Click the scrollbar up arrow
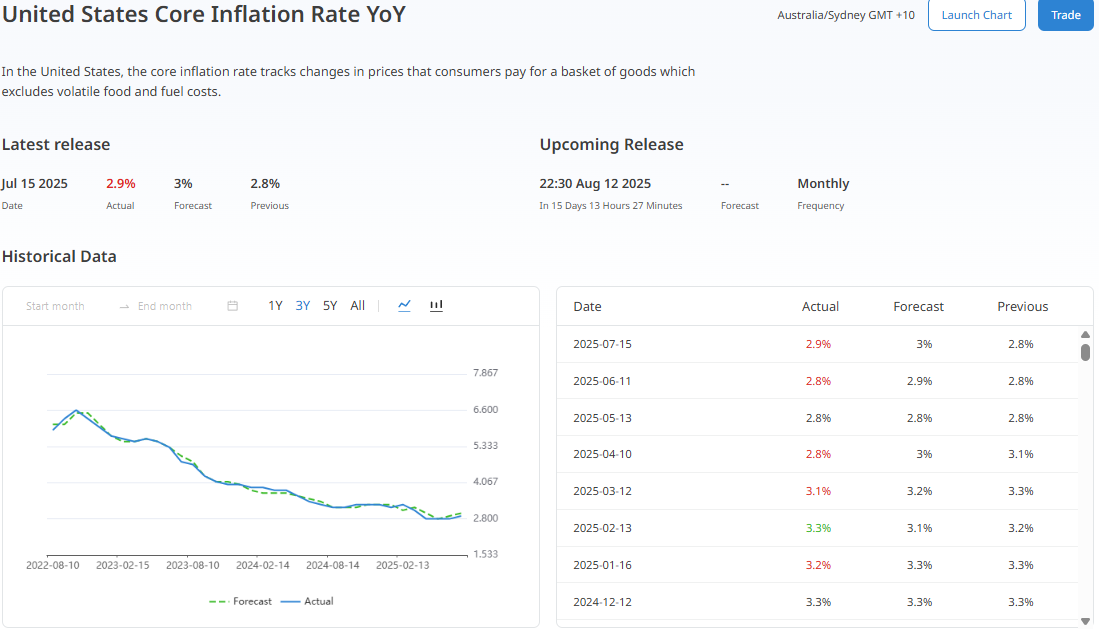This screenshot has width=1099, height=639. [x=1085, y=335]
